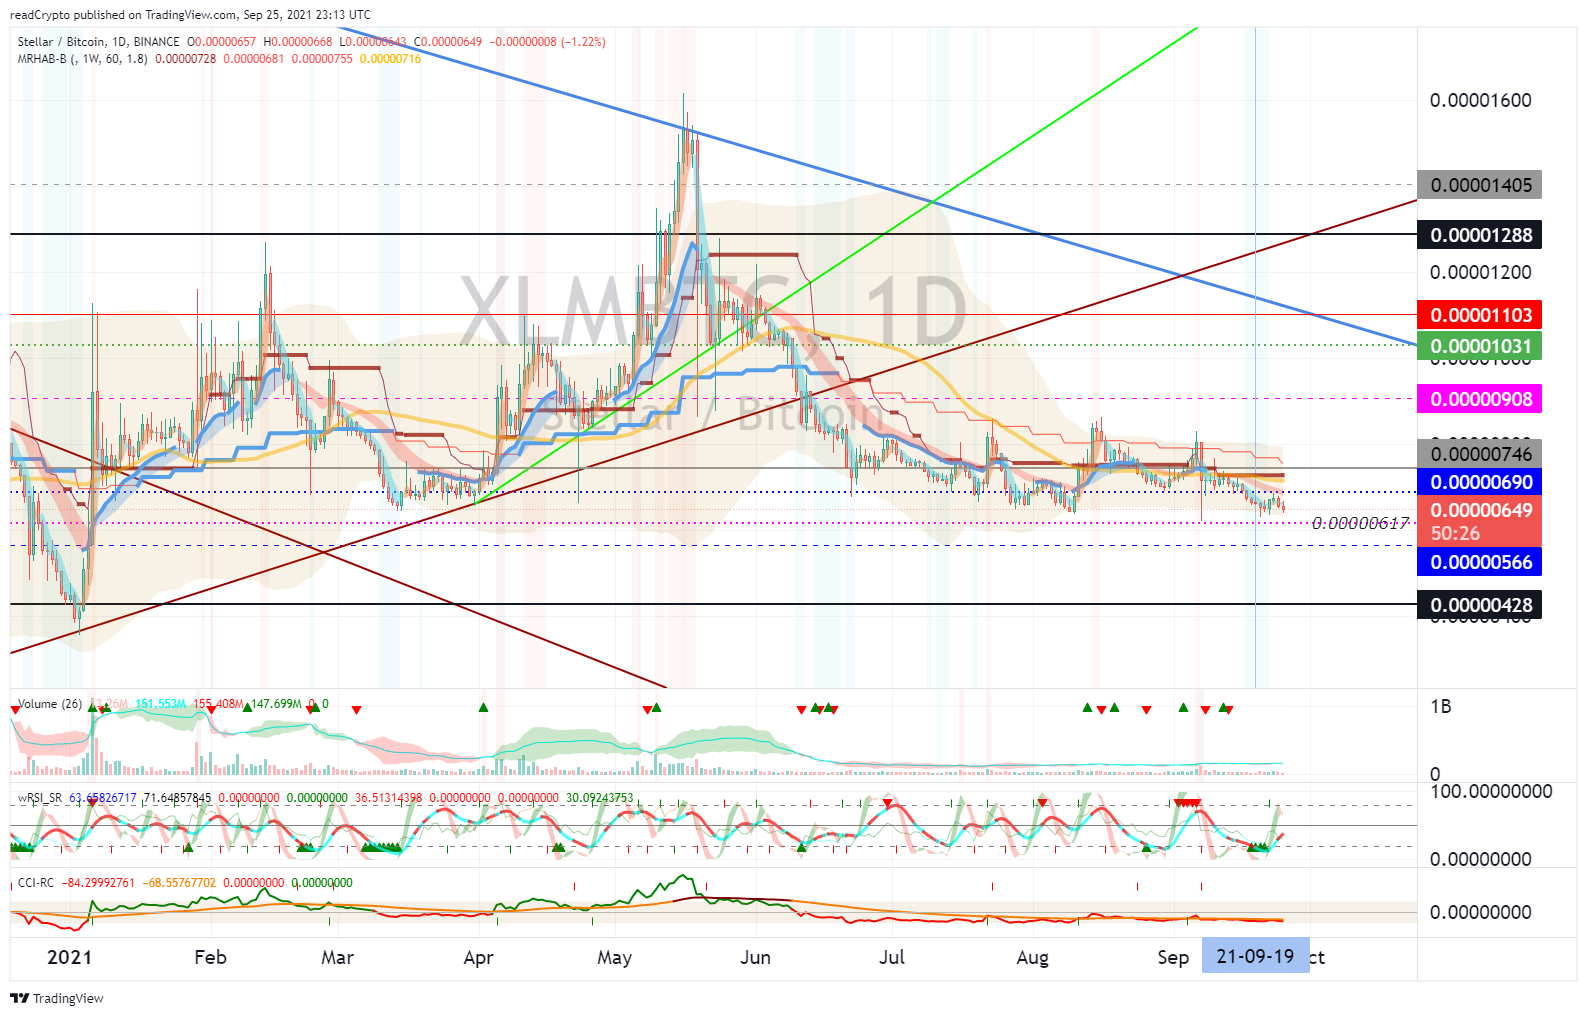Click the readCrypto published header text
Screen dimensions: 1587x1016
click(190, 15)
